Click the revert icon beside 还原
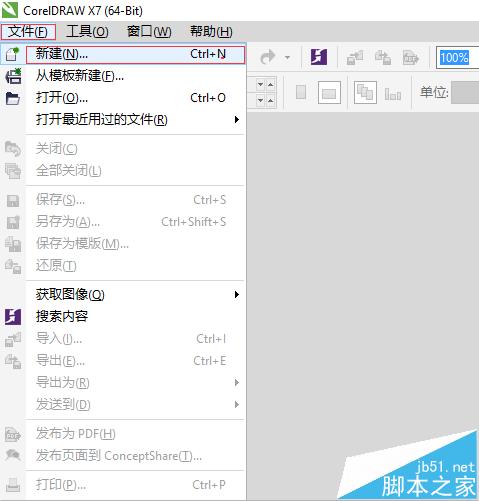The width and height of the screenshot is (479, 501). (13, 266)
